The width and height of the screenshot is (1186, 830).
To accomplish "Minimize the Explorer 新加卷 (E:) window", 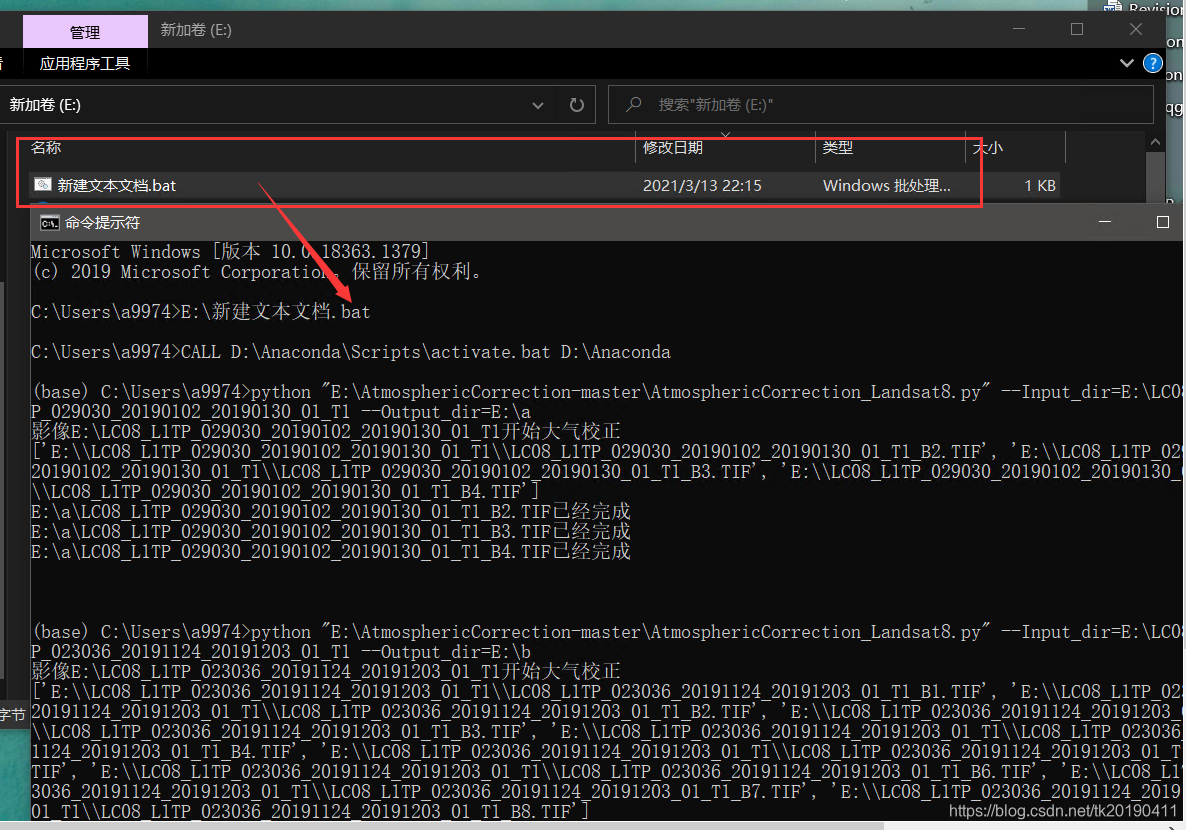I will coord(1019,29).
